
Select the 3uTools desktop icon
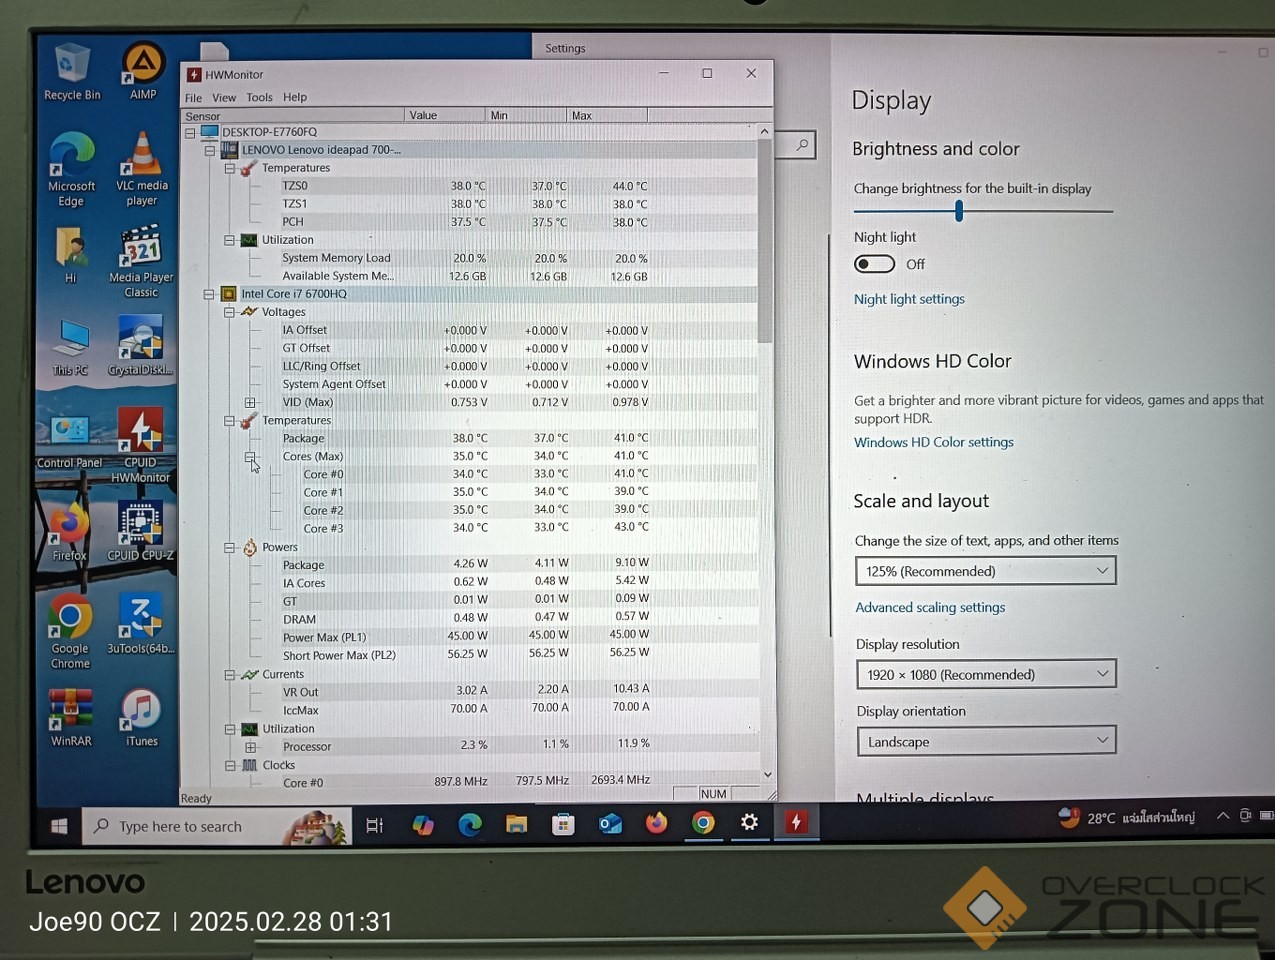(141, 624)
